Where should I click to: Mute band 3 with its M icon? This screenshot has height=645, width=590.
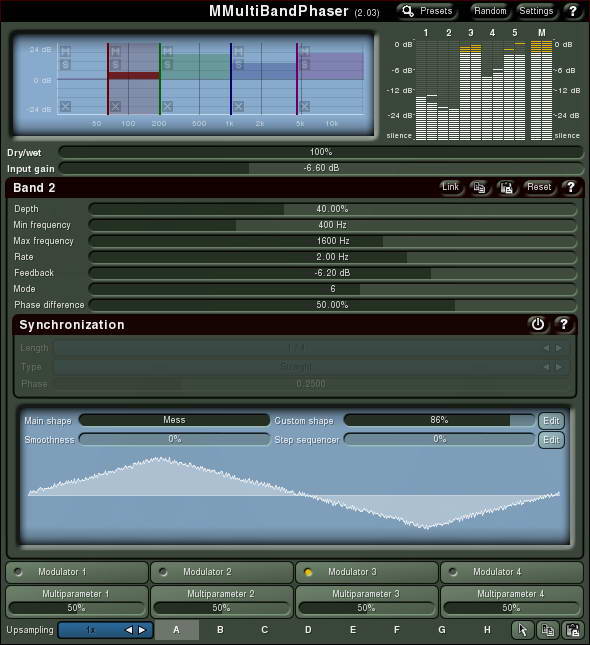pos(167,51)
